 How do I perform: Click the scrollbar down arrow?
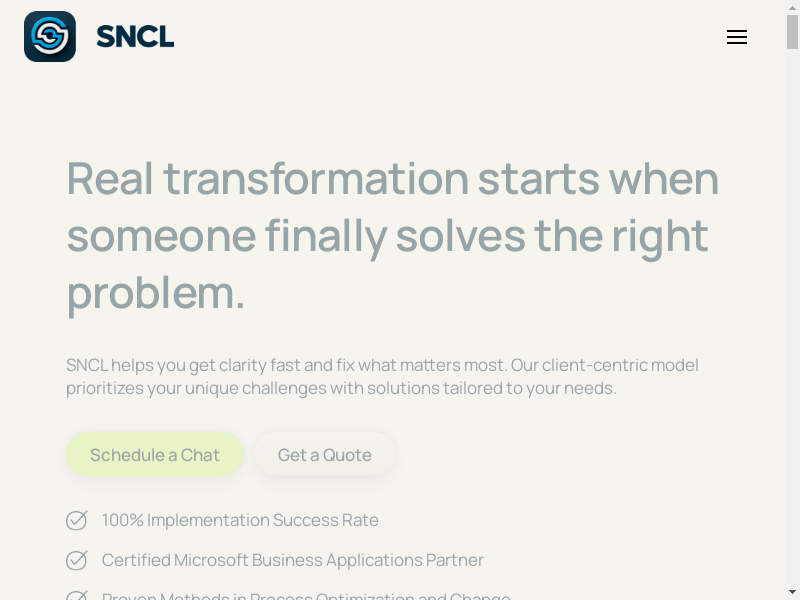pos(792,592)
